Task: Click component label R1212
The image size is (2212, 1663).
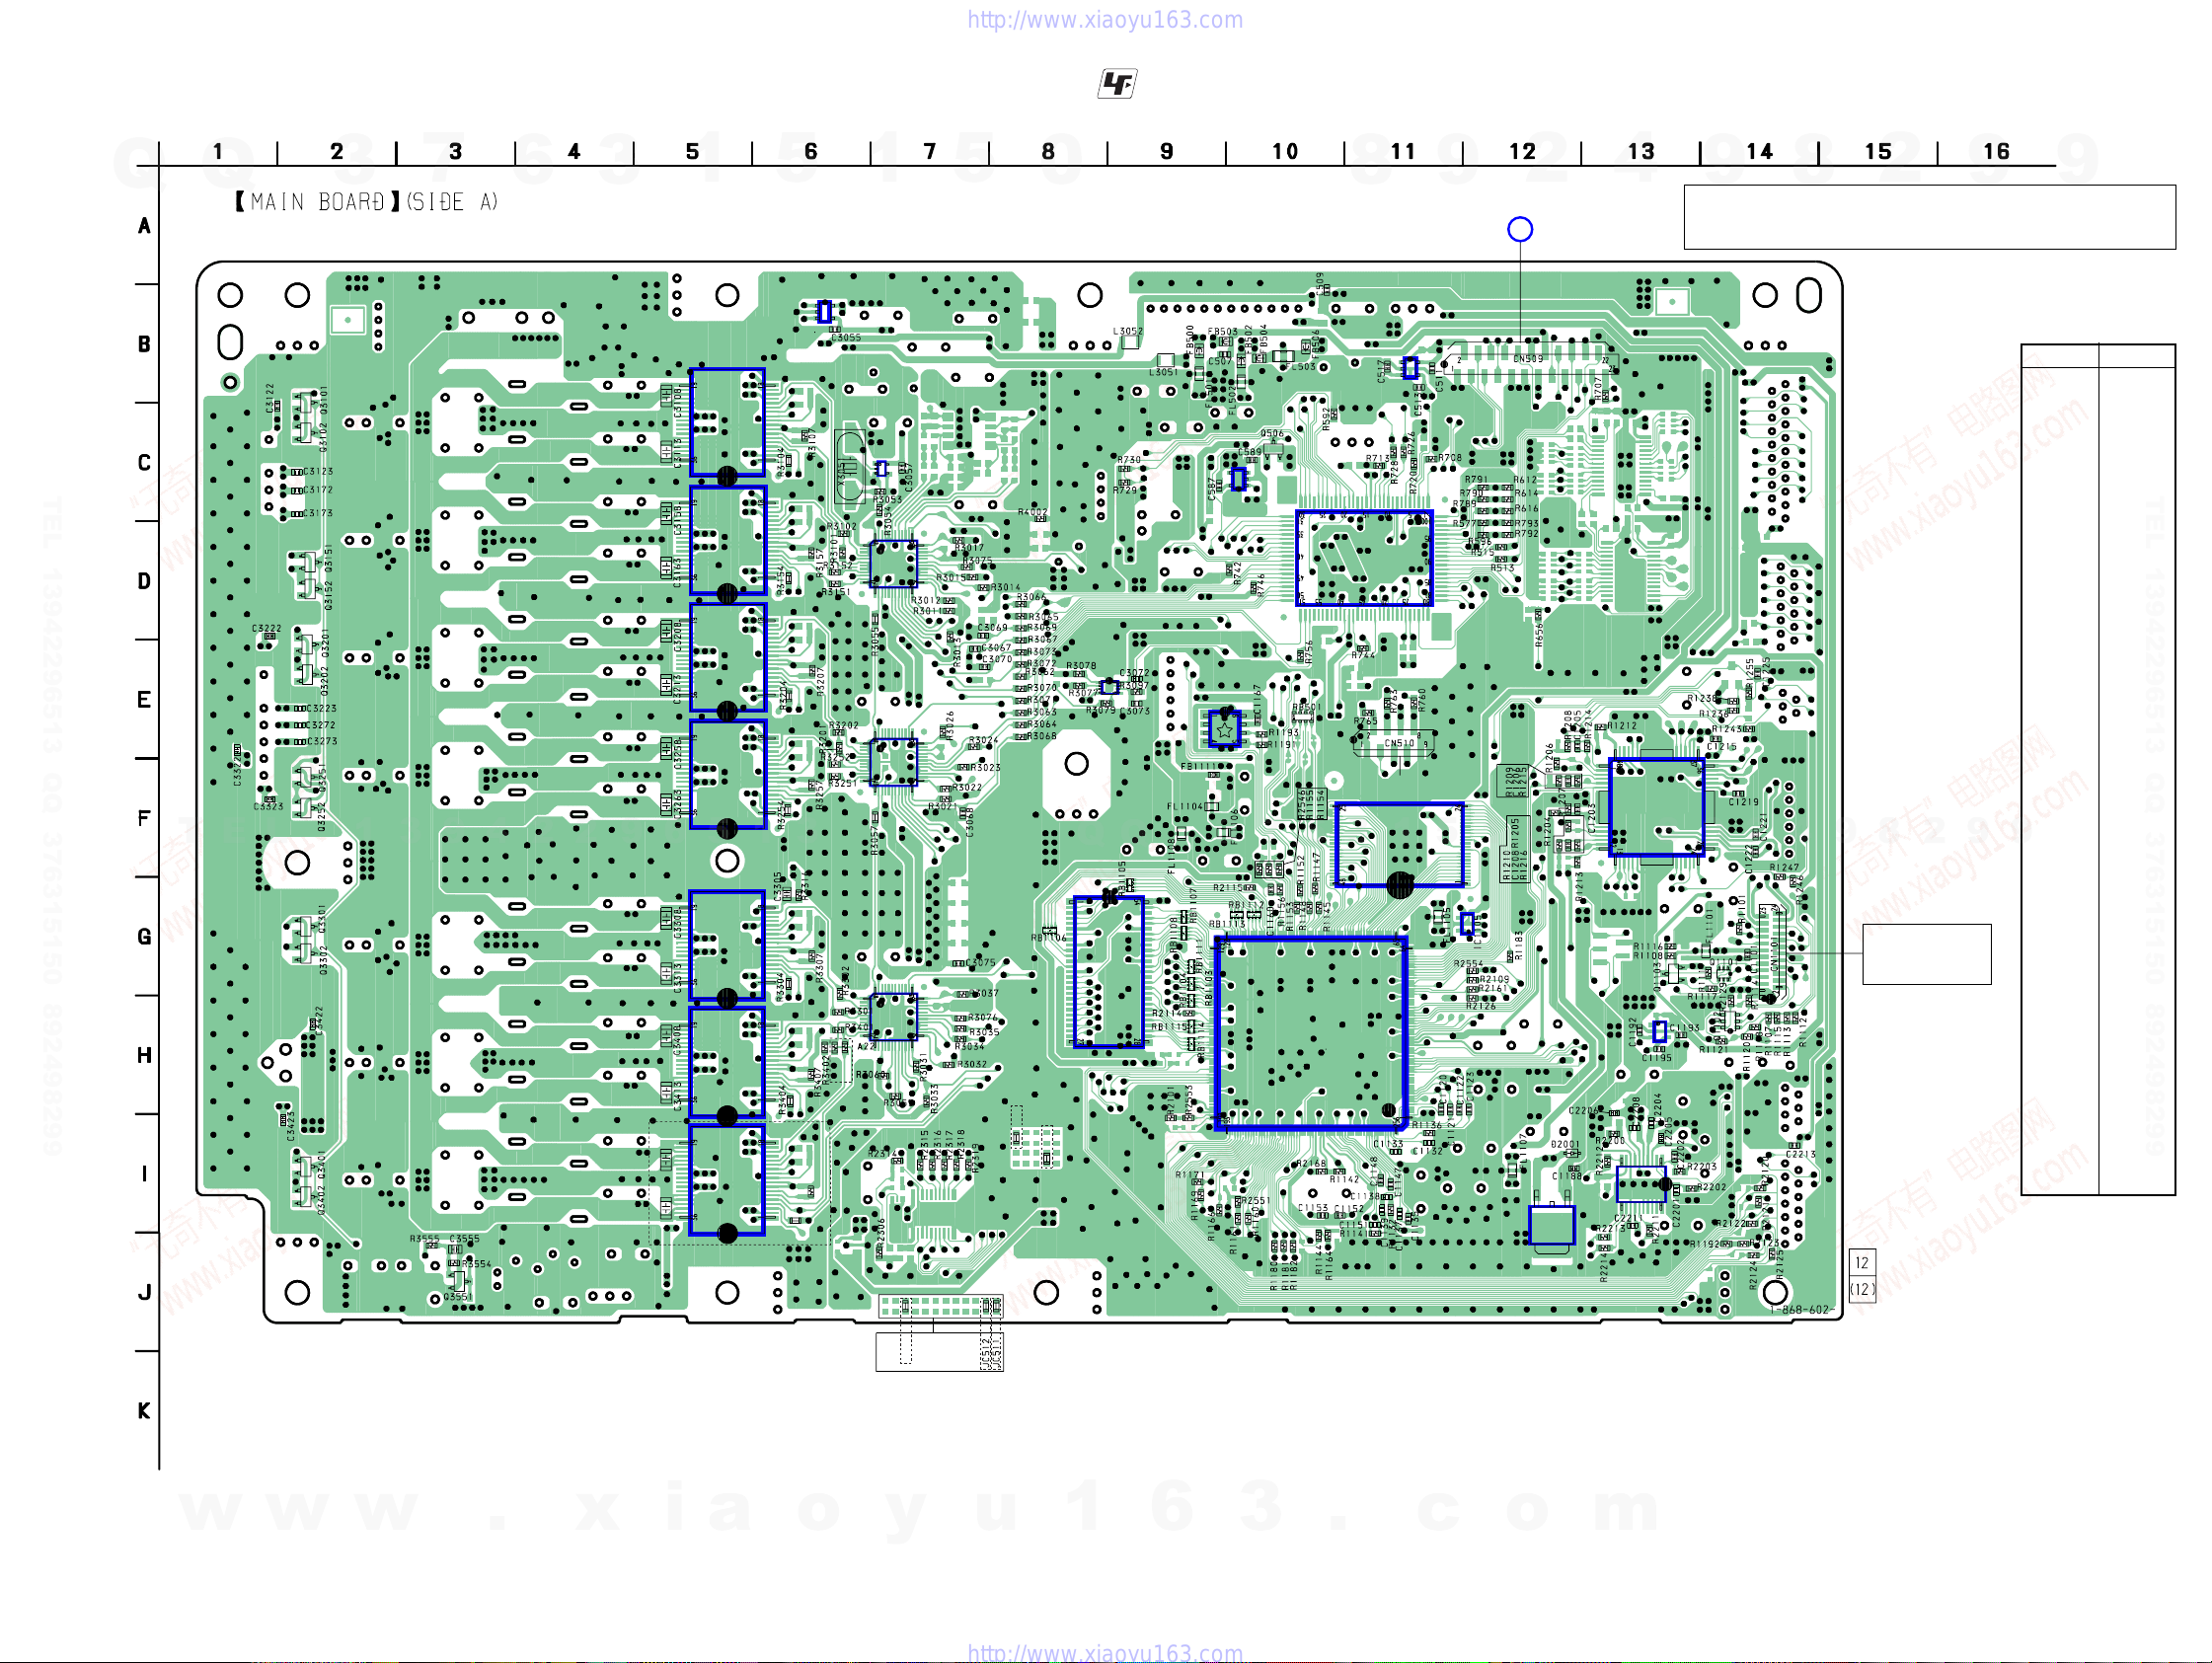Action: 1622,726
